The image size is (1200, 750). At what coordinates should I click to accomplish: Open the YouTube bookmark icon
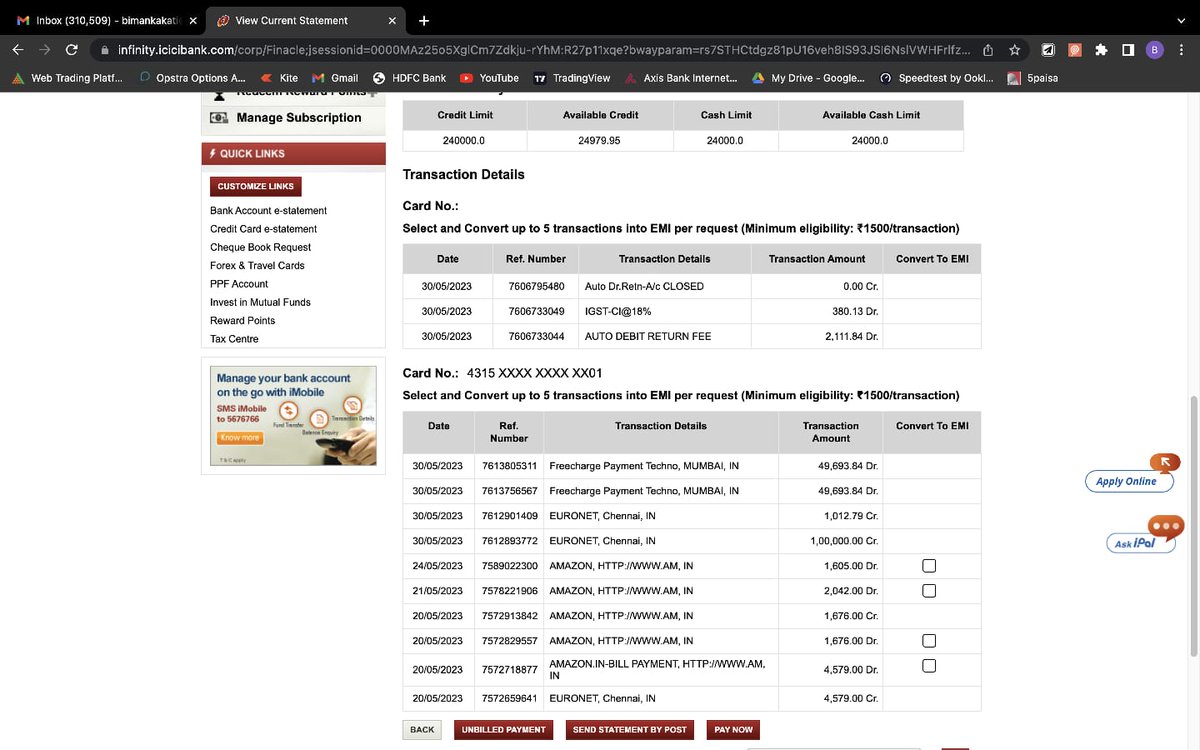(466, 78)
